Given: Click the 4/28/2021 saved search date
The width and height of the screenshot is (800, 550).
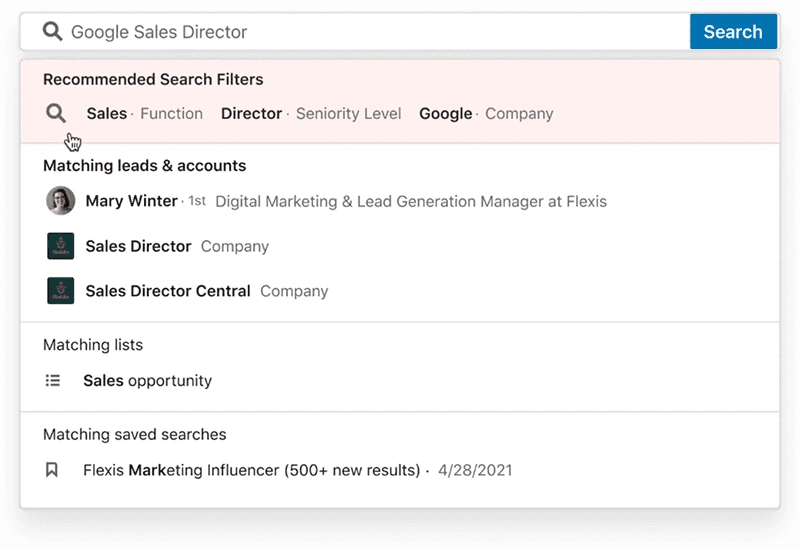Looking at the screenshot, I should (x=474, y=470).
